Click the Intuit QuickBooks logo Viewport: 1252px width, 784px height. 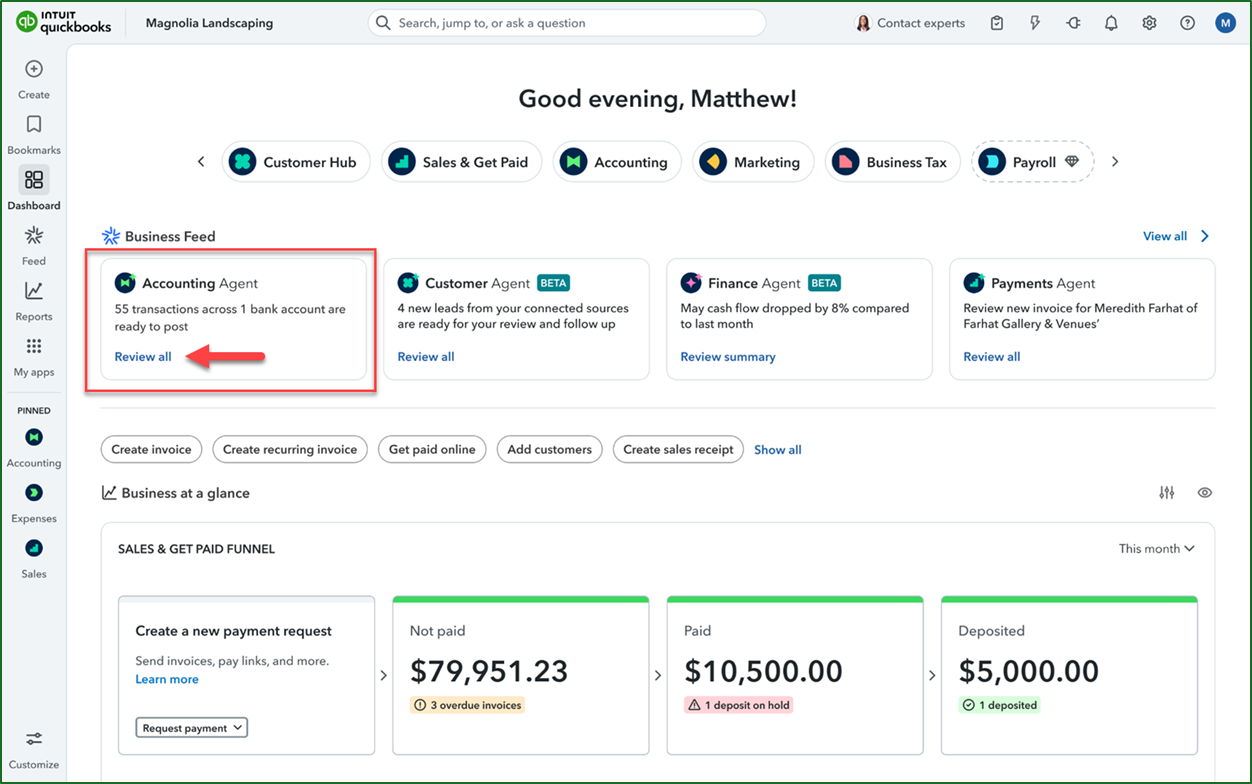[x=62, y=23]
